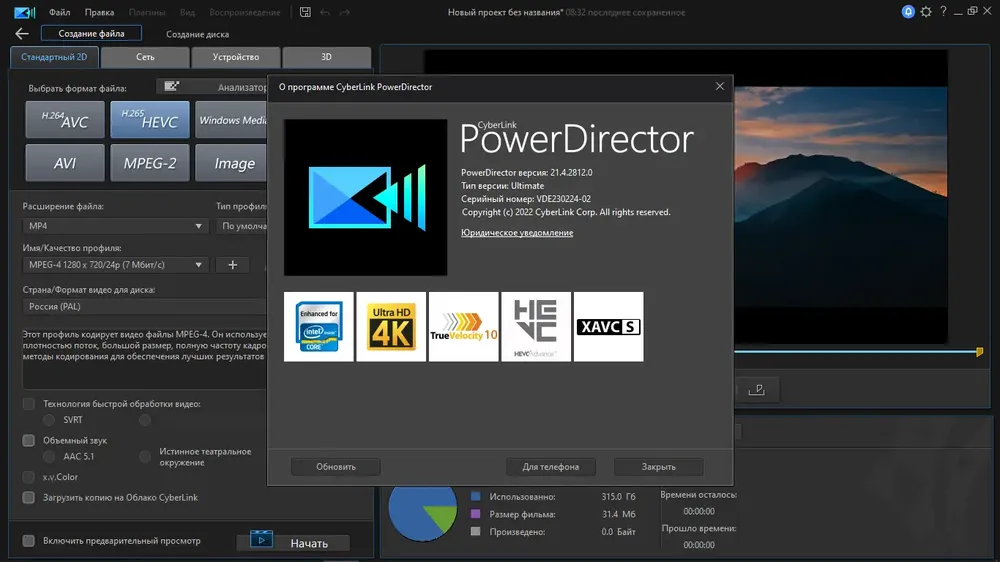Open settings gear icon
1000x562 pixels.
(926, 11)
